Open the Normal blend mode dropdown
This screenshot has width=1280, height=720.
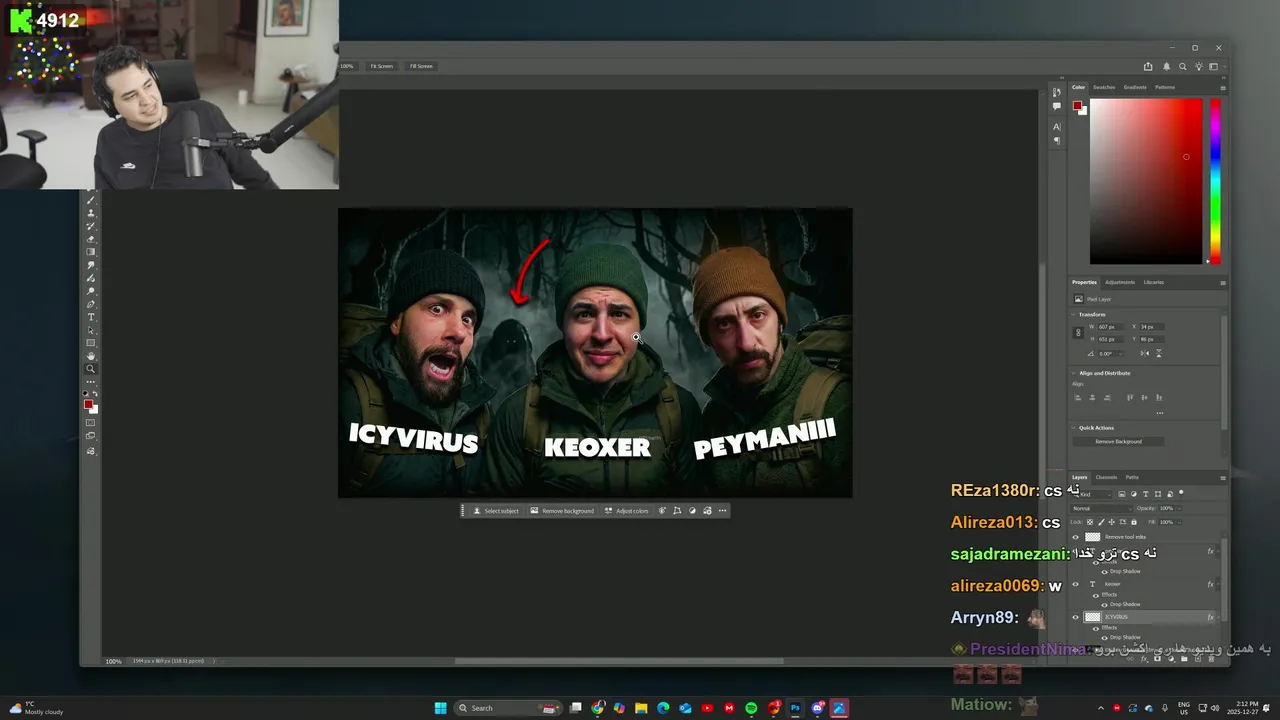[x=1102, y=508]
